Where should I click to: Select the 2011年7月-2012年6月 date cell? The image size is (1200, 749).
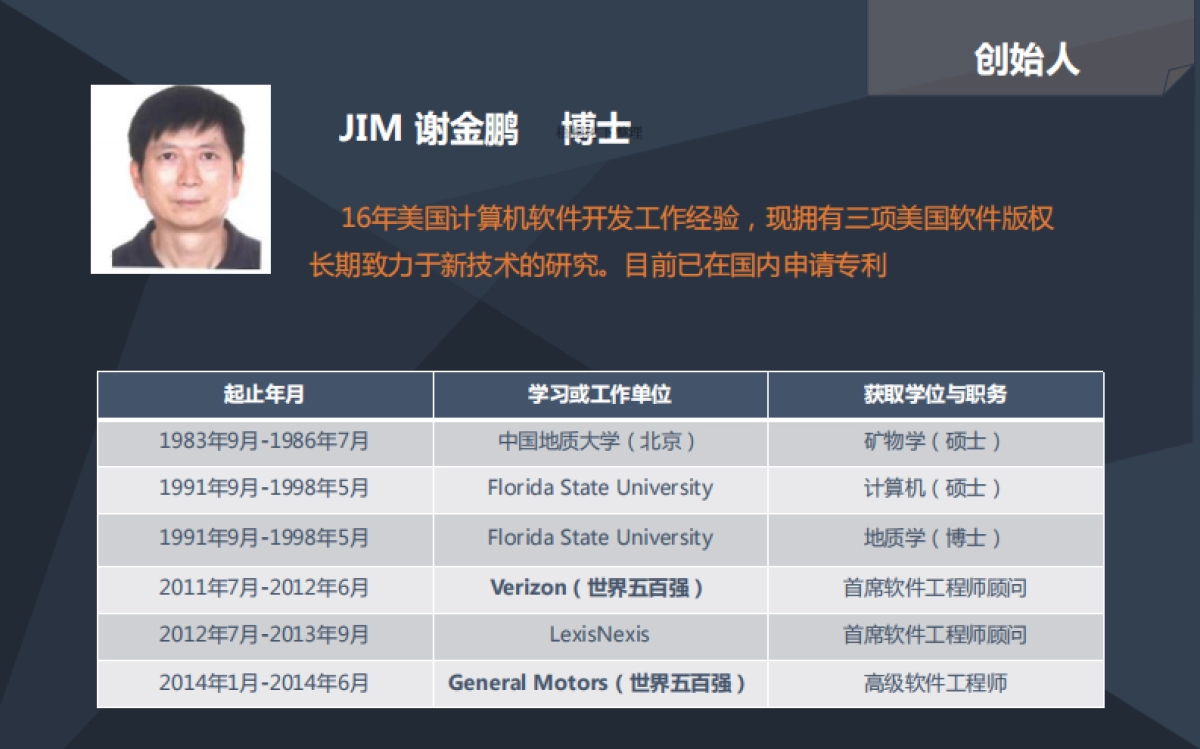coord(262,587)
